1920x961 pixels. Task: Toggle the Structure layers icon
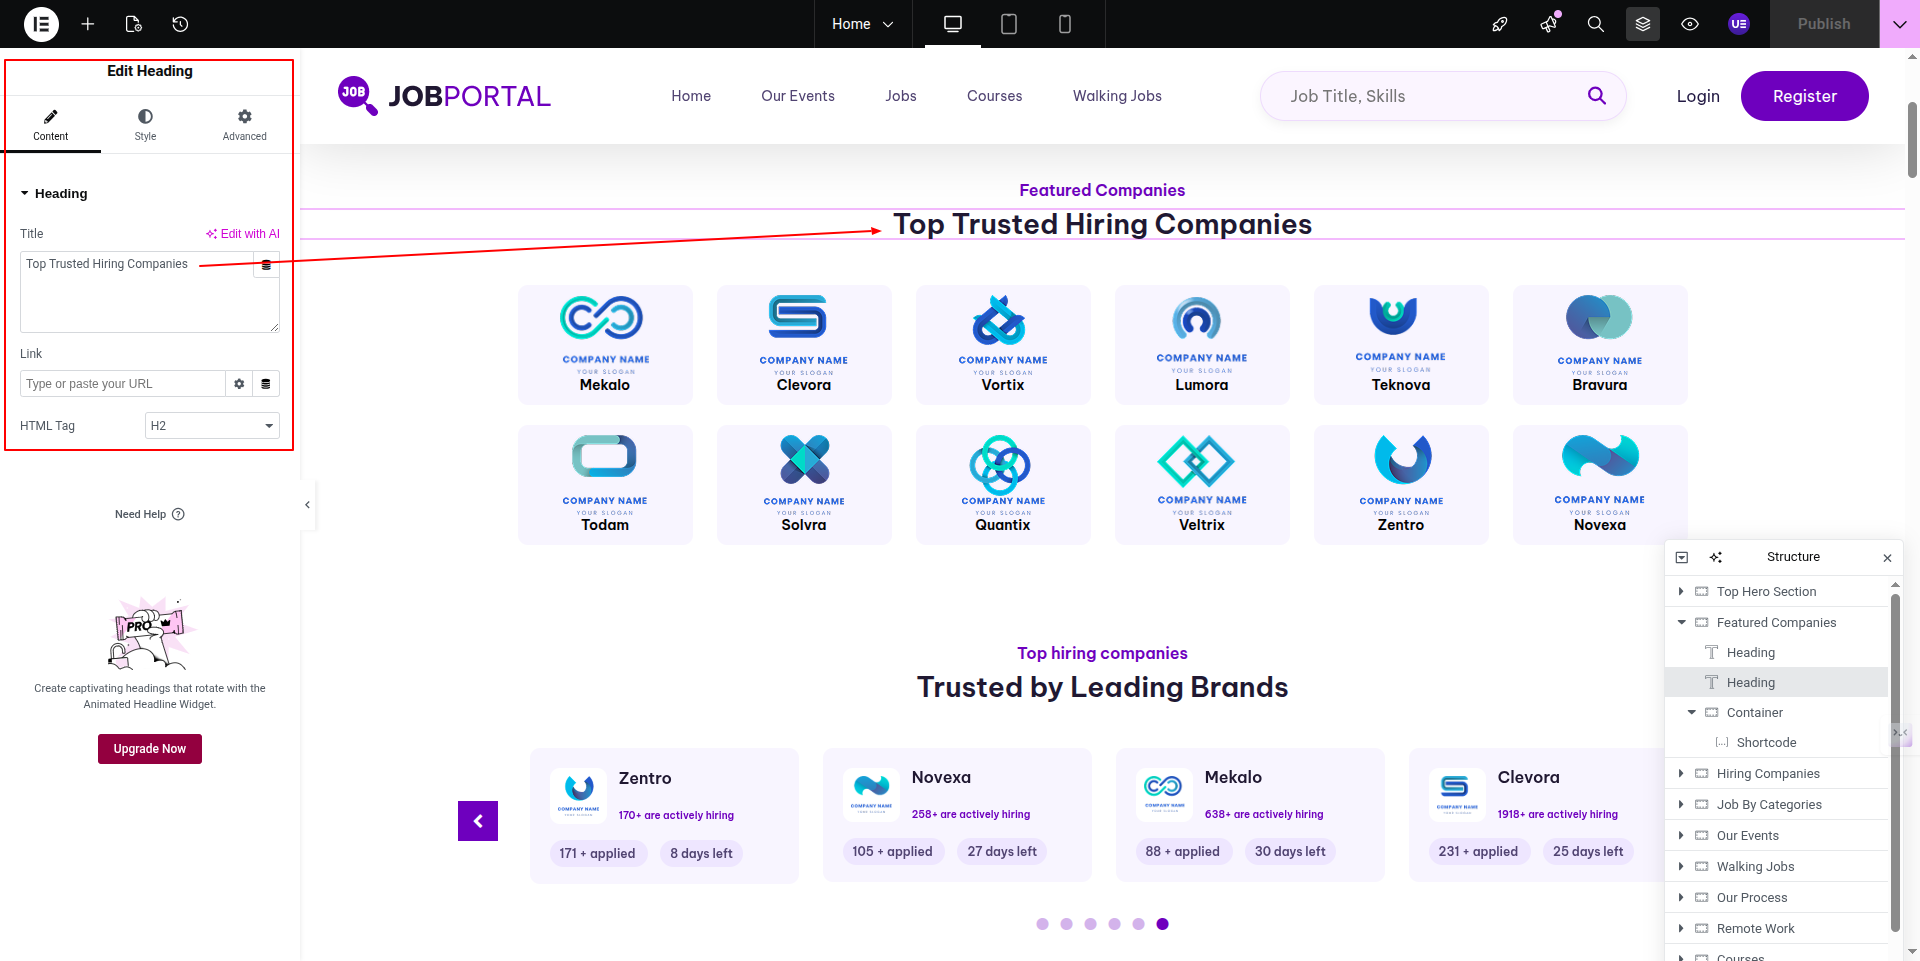pos(1643,24)
